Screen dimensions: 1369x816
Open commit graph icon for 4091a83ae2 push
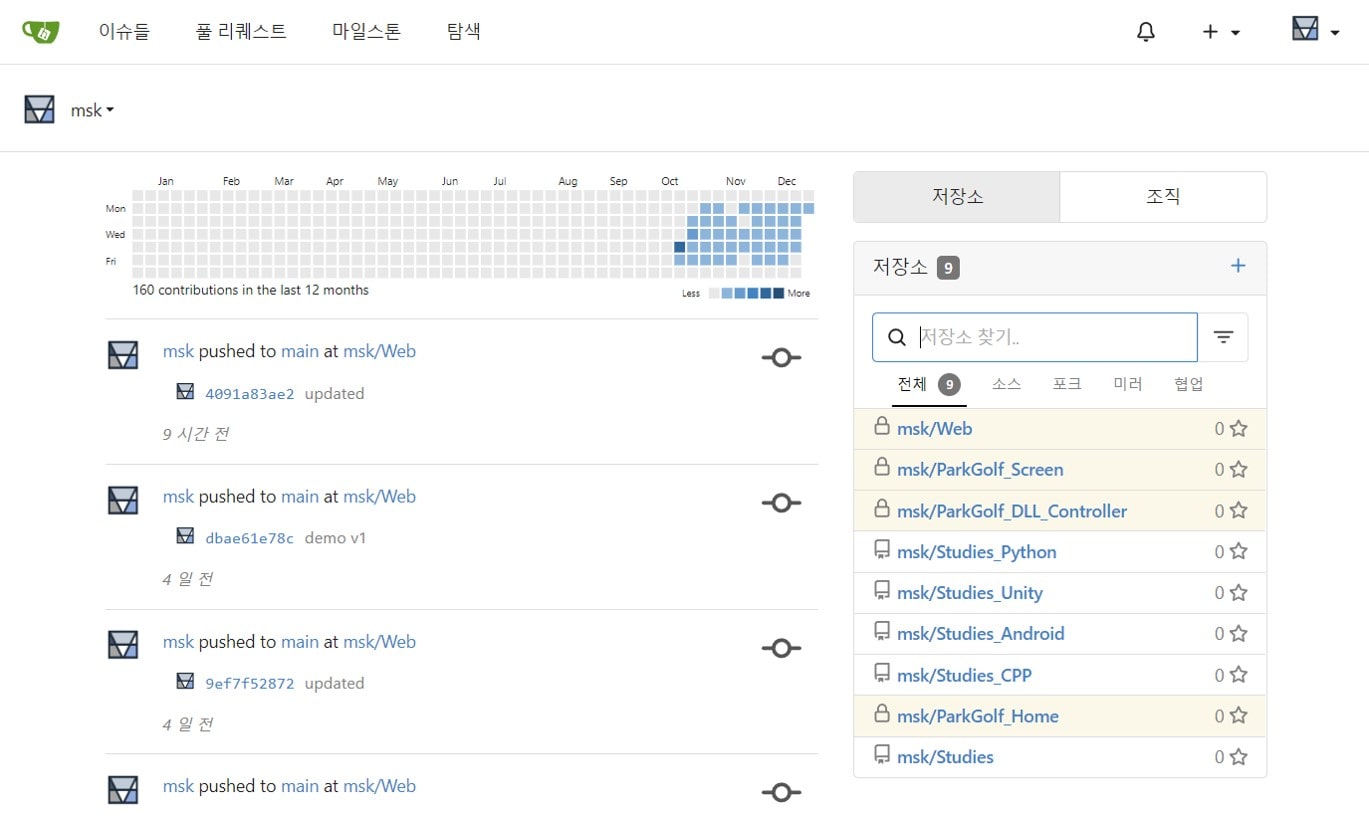[781, 358]
